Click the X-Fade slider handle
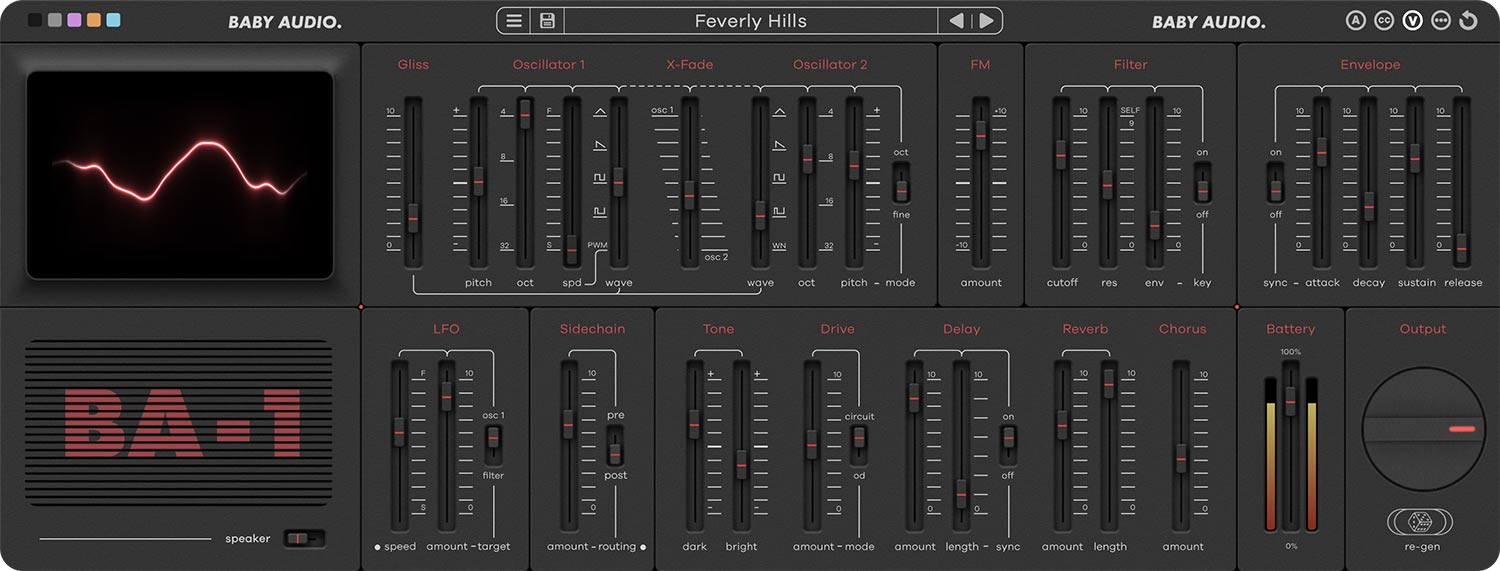Image resolution: width=1500 pixels, height=571 pixels. pyautogui.click(x=689, y=195)
